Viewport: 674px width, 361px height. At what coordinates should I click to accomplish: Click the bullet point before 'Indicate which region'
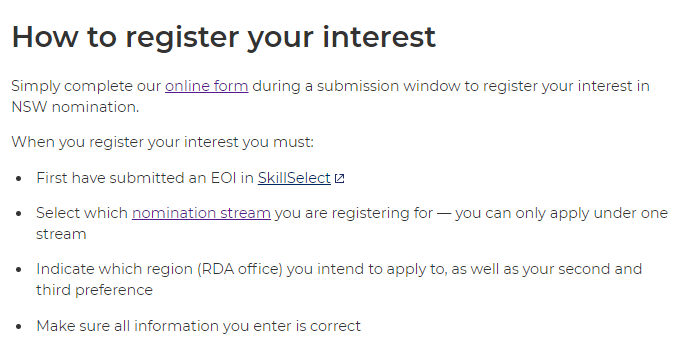click(18, 270)
